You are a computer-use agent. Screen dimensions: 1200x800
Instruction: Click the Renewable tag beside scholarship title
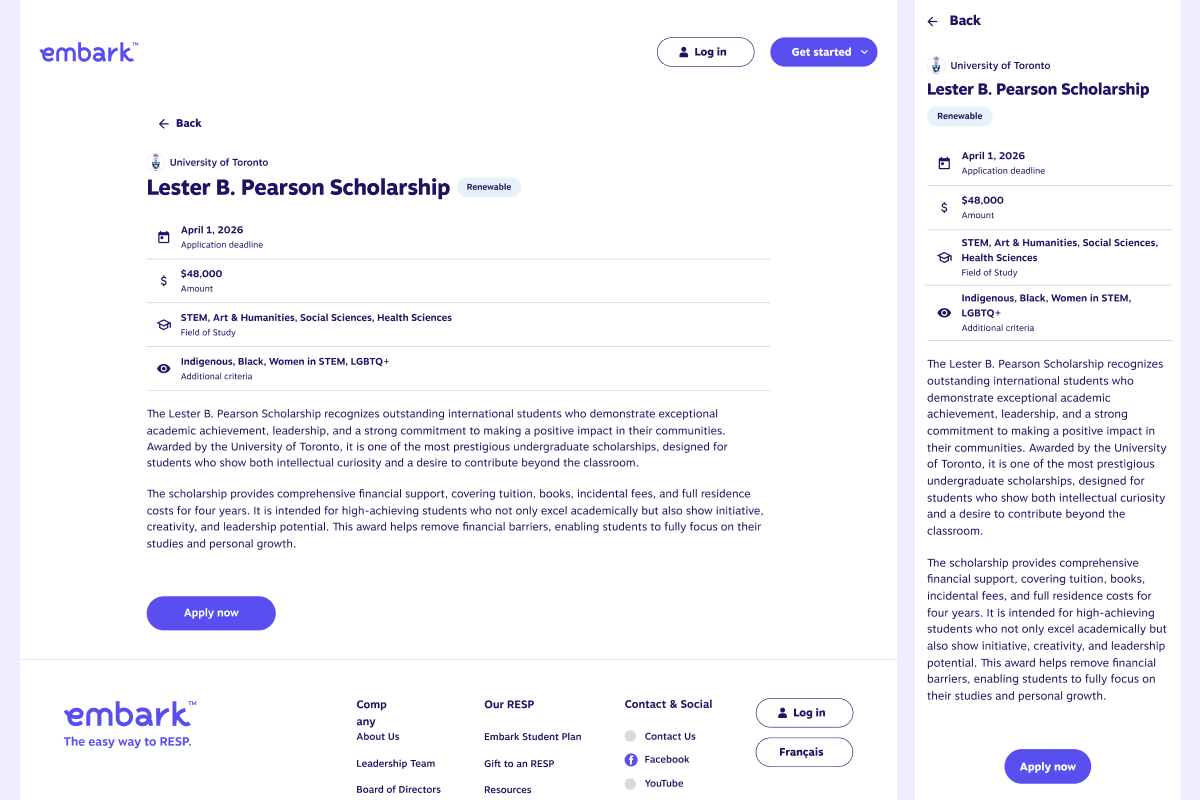pos(489,187)
